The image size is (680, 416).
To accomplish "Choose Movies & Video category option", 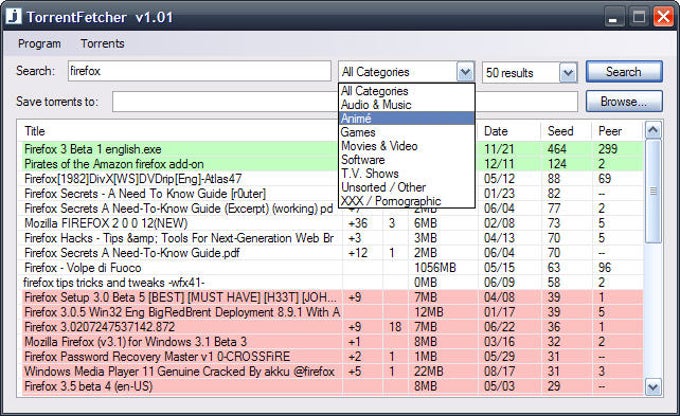I will coord(406,146).
